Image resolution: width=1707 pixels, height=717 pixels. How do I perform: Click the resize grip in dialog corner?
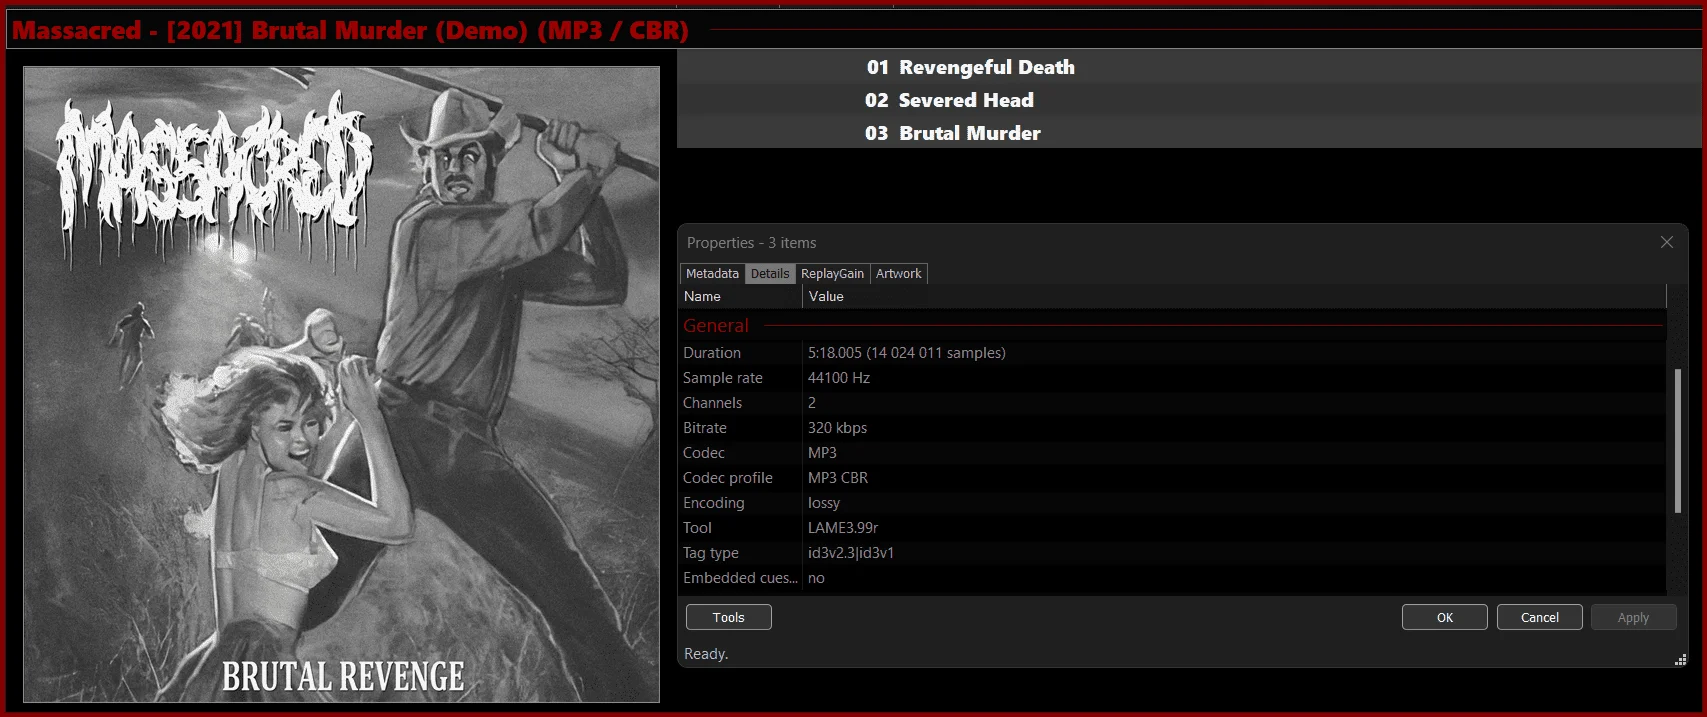[1681, 659]
